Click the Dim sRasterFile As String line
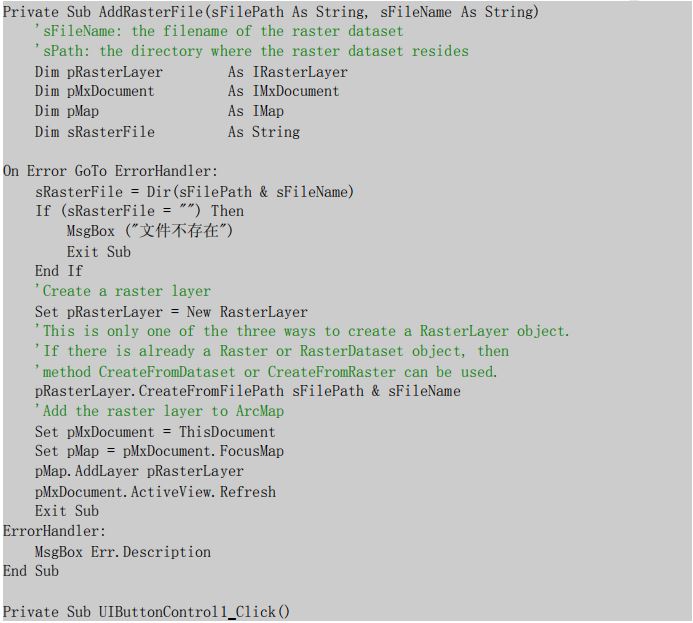The image size is (693, 623). [167, 132]
